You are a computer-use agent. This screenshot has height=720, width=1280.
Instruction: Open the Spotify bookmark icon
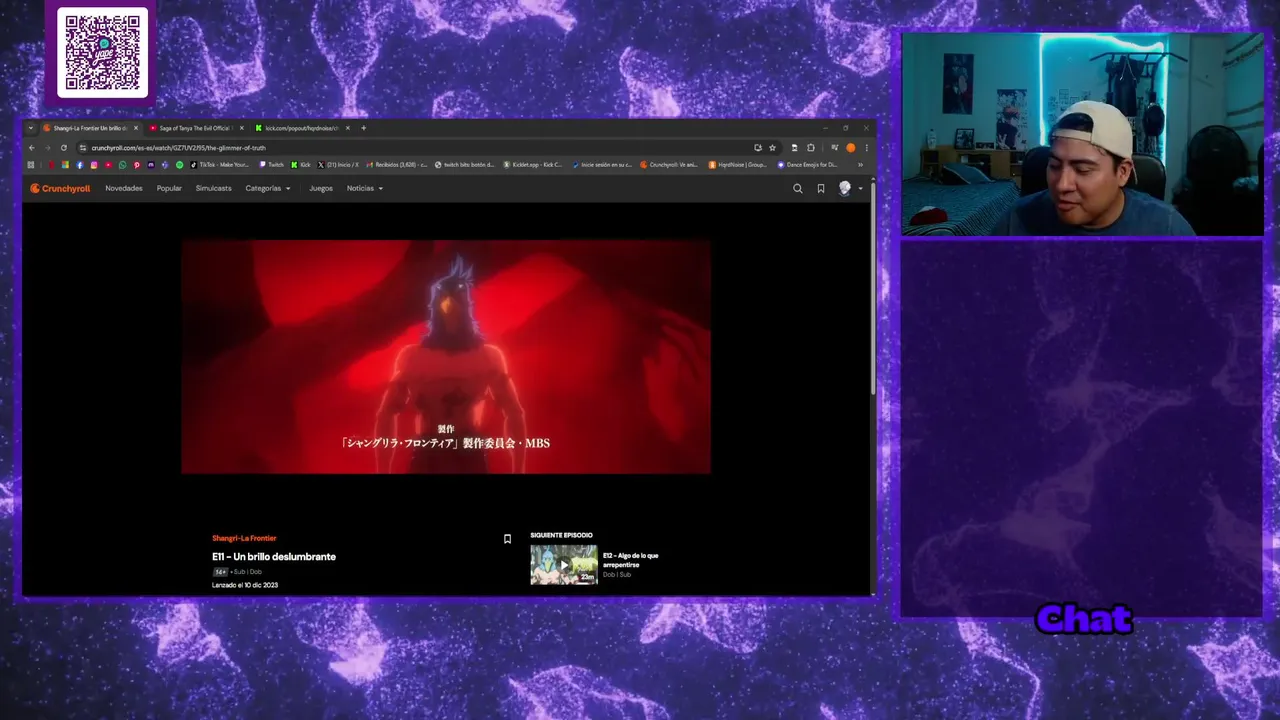[x=179, y=165]
